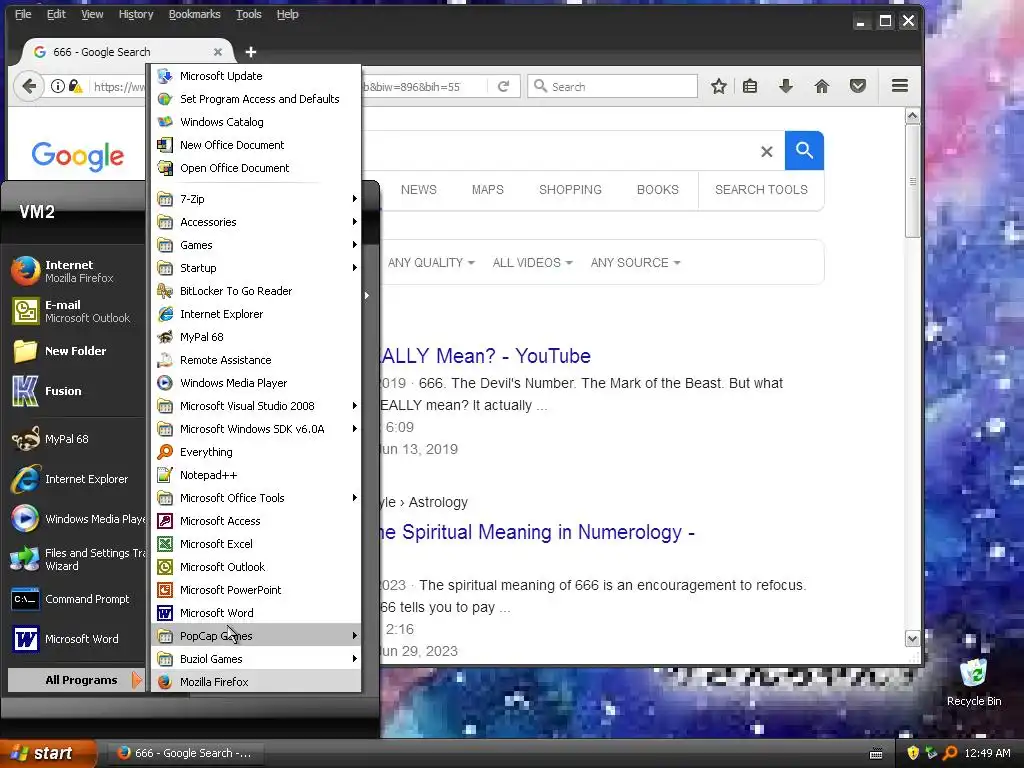Open the Tools menu
Screen dimensions: 1024x768
[x=249, y=14]
